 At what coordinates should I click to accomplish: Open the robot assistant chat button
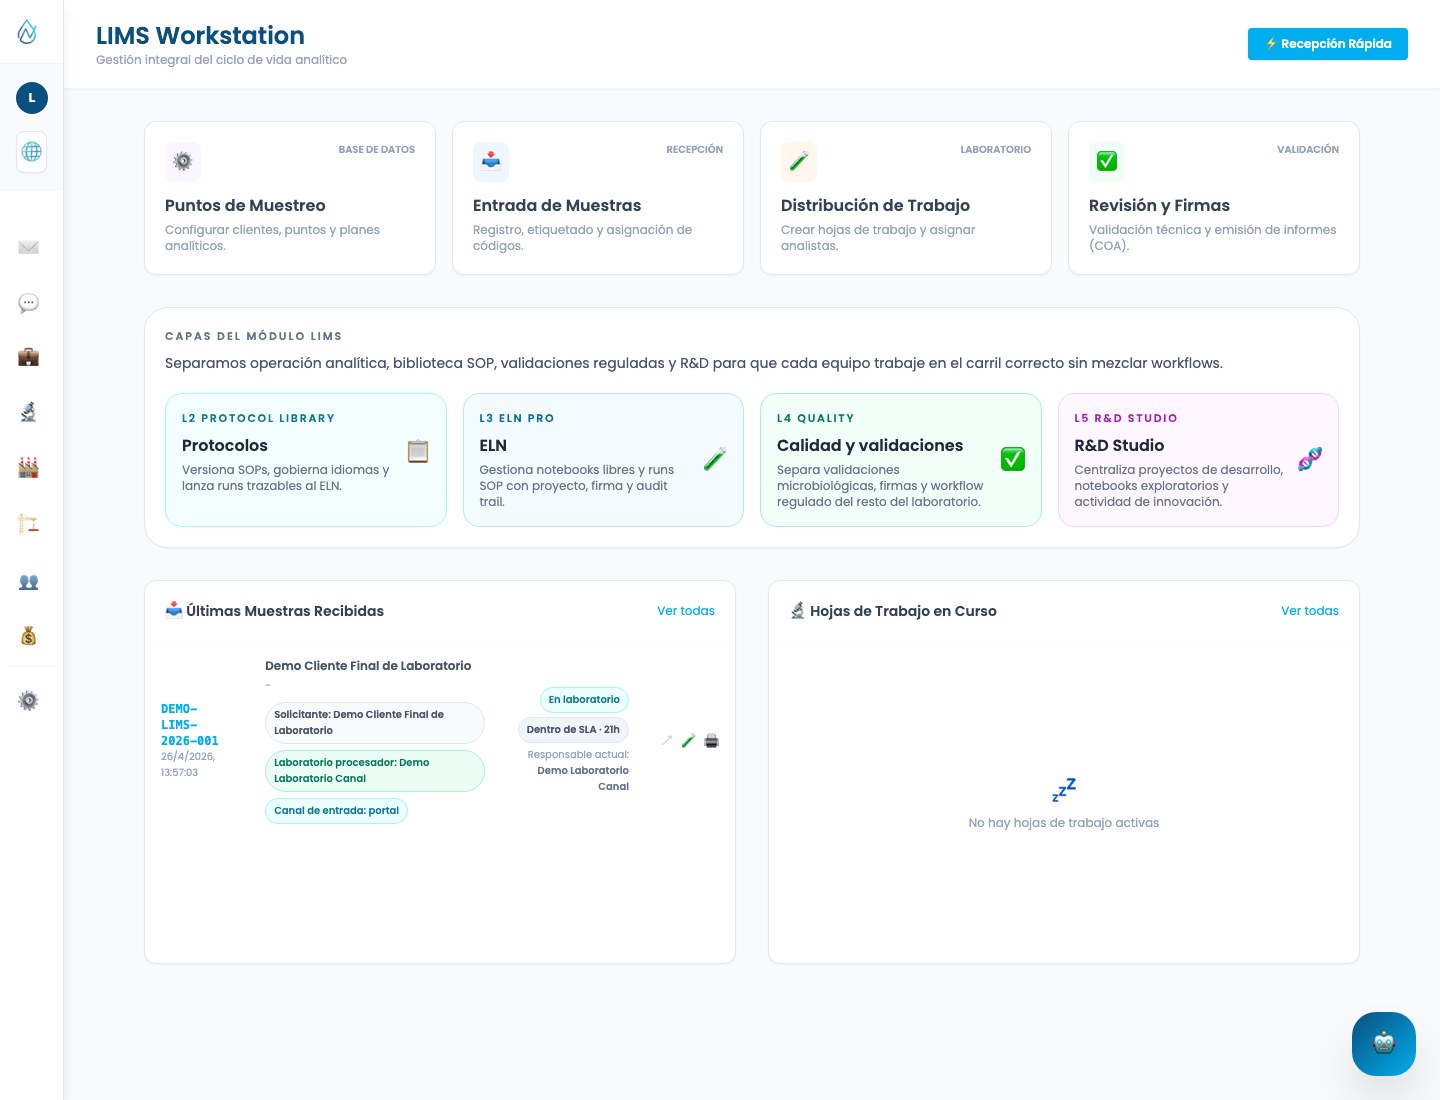coord(1384,1044)
